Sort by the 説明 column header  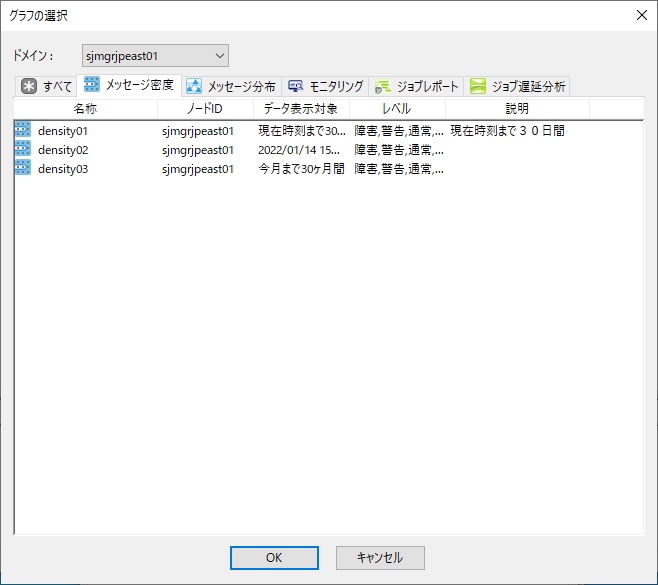(x=517, y=109)
